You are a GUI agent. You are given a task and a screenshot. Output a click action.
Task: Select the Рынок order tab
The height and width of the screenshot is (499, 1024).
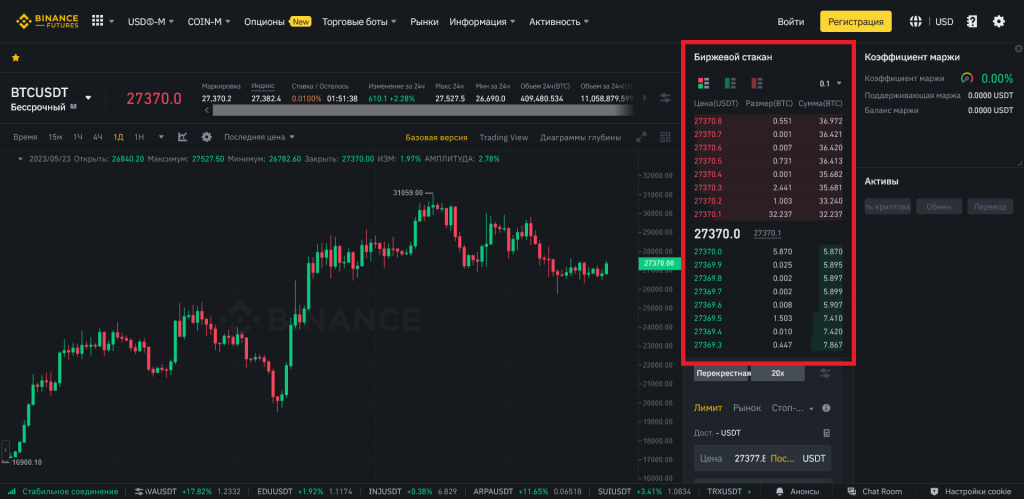747,408
